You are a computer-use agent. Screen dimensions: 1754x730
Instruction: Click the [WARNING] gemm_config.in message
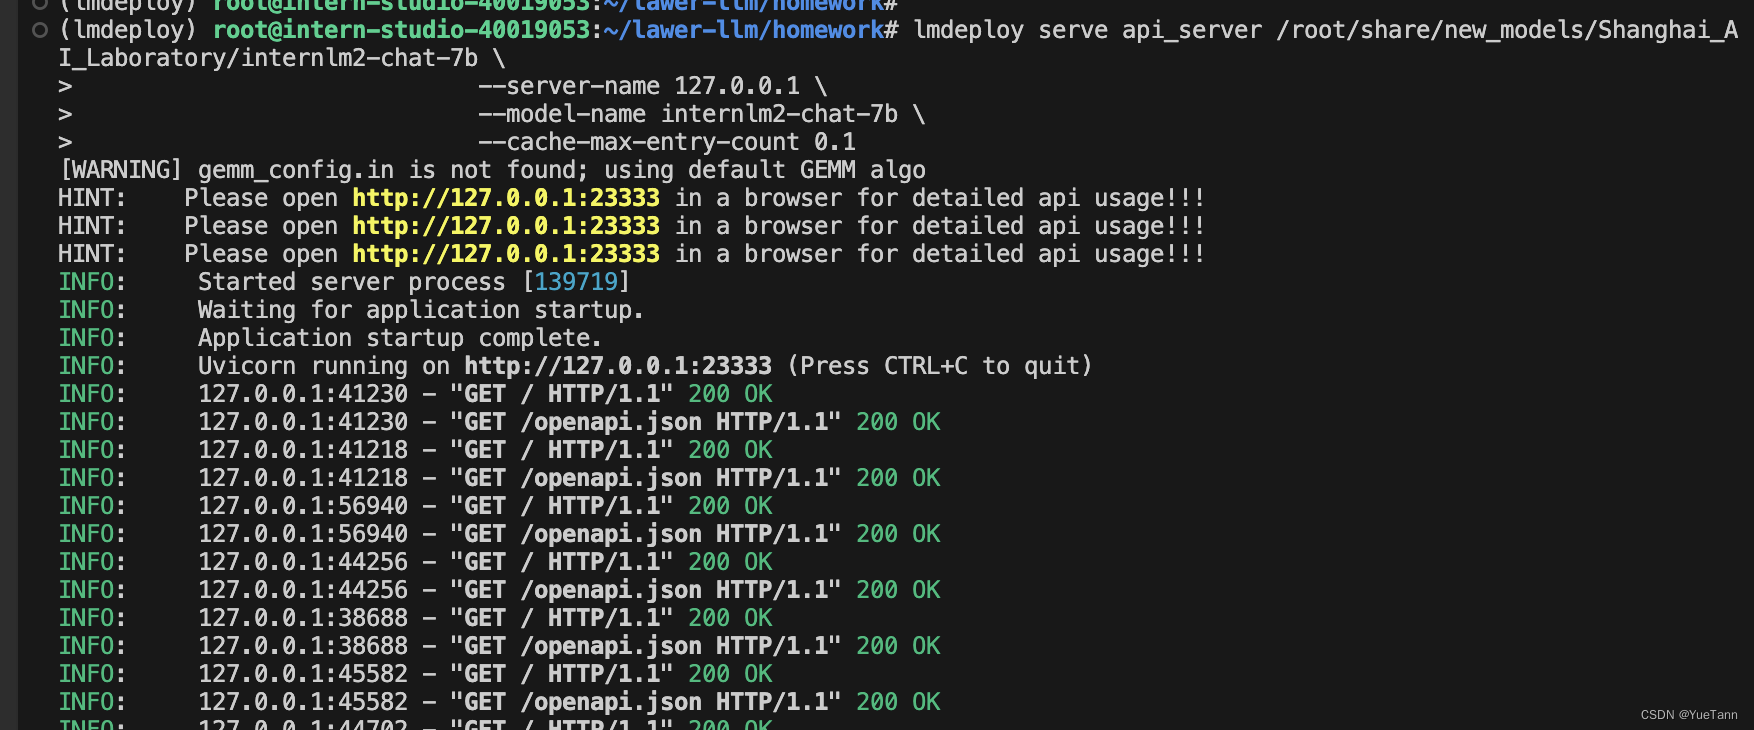coord(493,170)
